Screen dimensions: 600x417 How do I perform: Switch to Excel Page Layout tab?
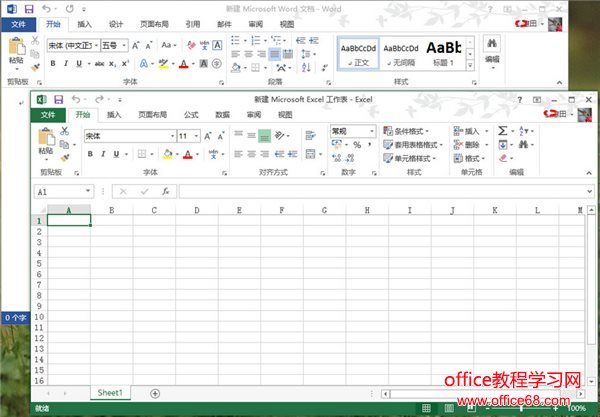(x=152, y=115)
